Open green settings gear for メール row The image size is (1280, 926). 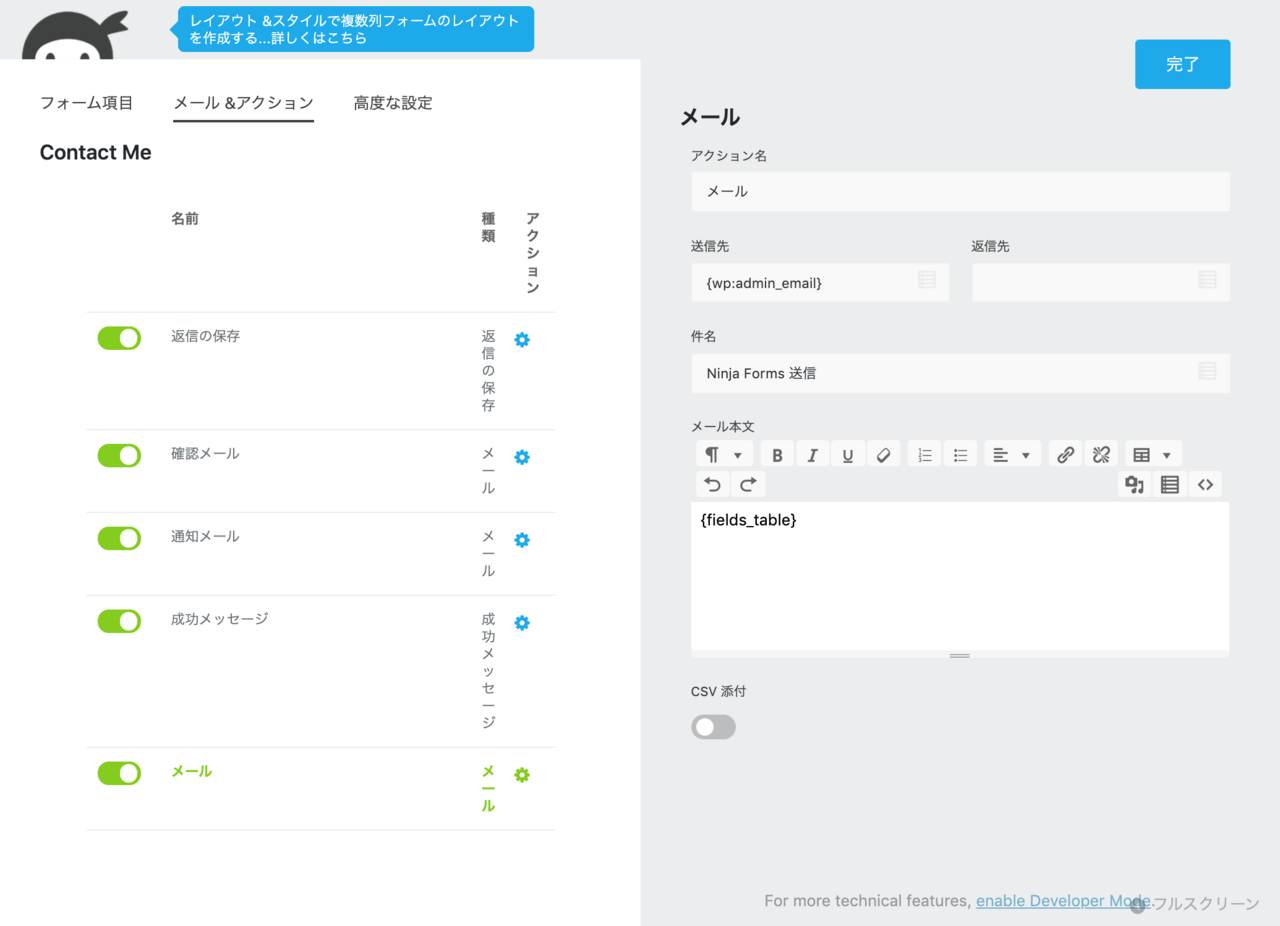tap(522, 775)
